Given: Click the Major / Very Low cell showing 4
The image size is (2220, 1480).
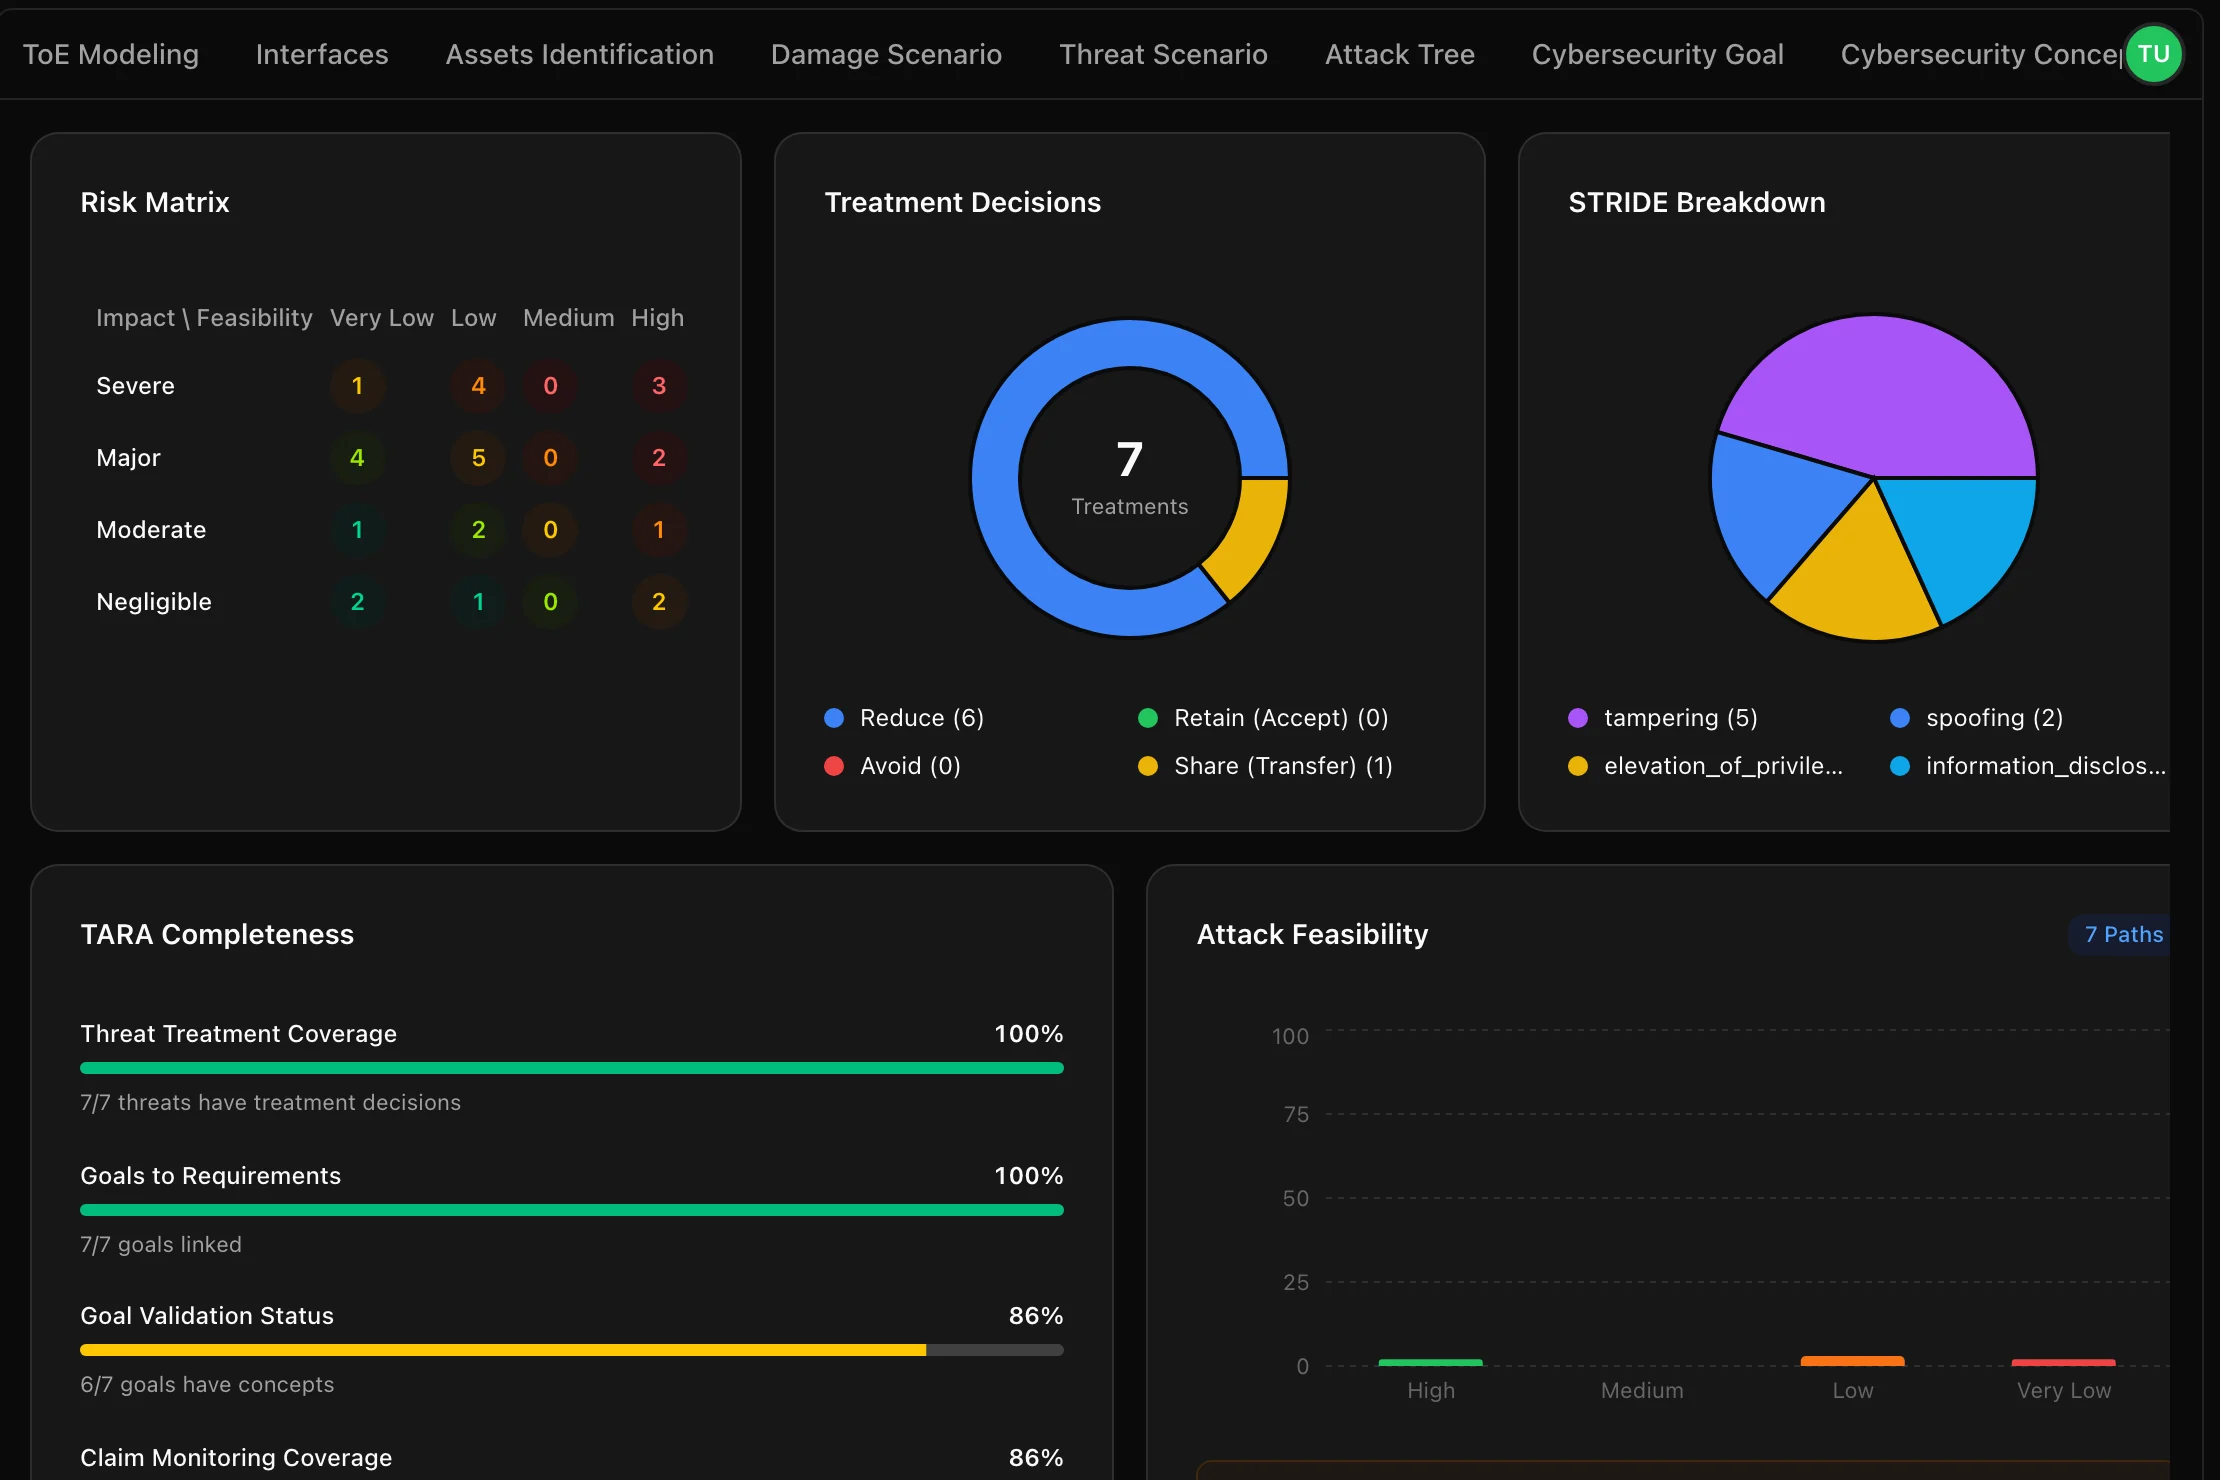Looking at the screenshot, I should (x=357, y=458).
